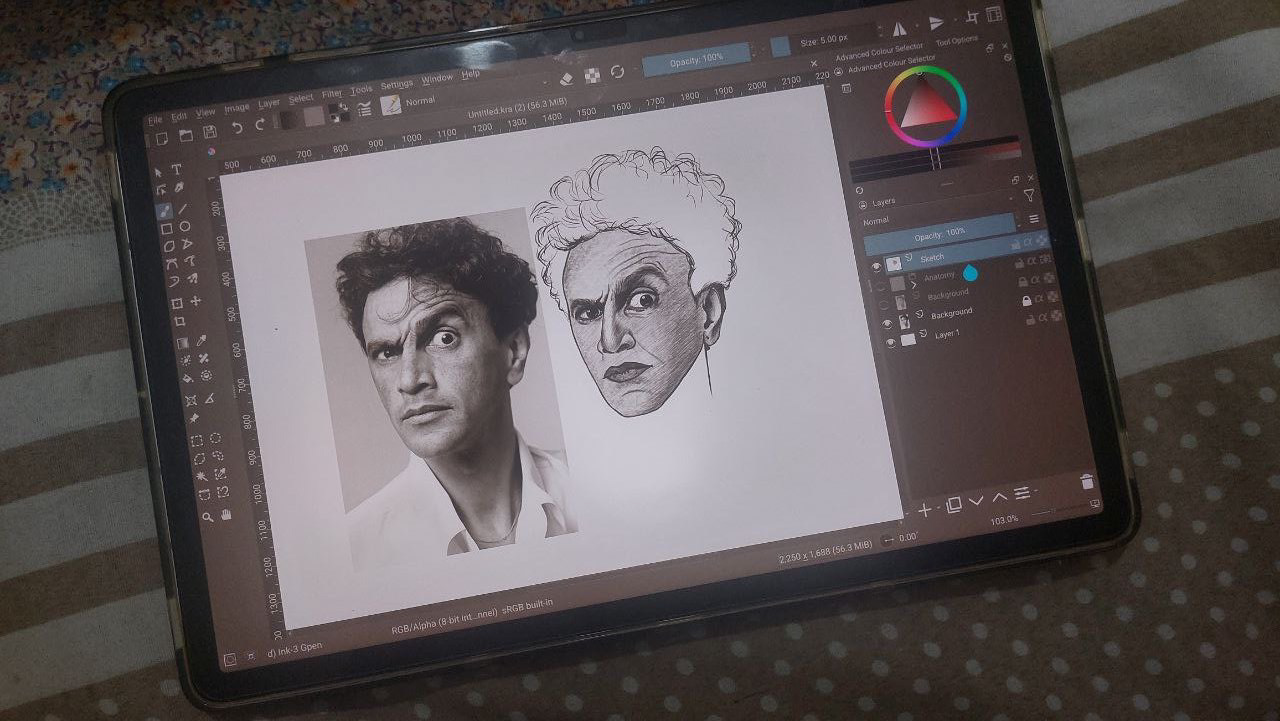Click the brush Opacity slider

click(x=697, y=60)
